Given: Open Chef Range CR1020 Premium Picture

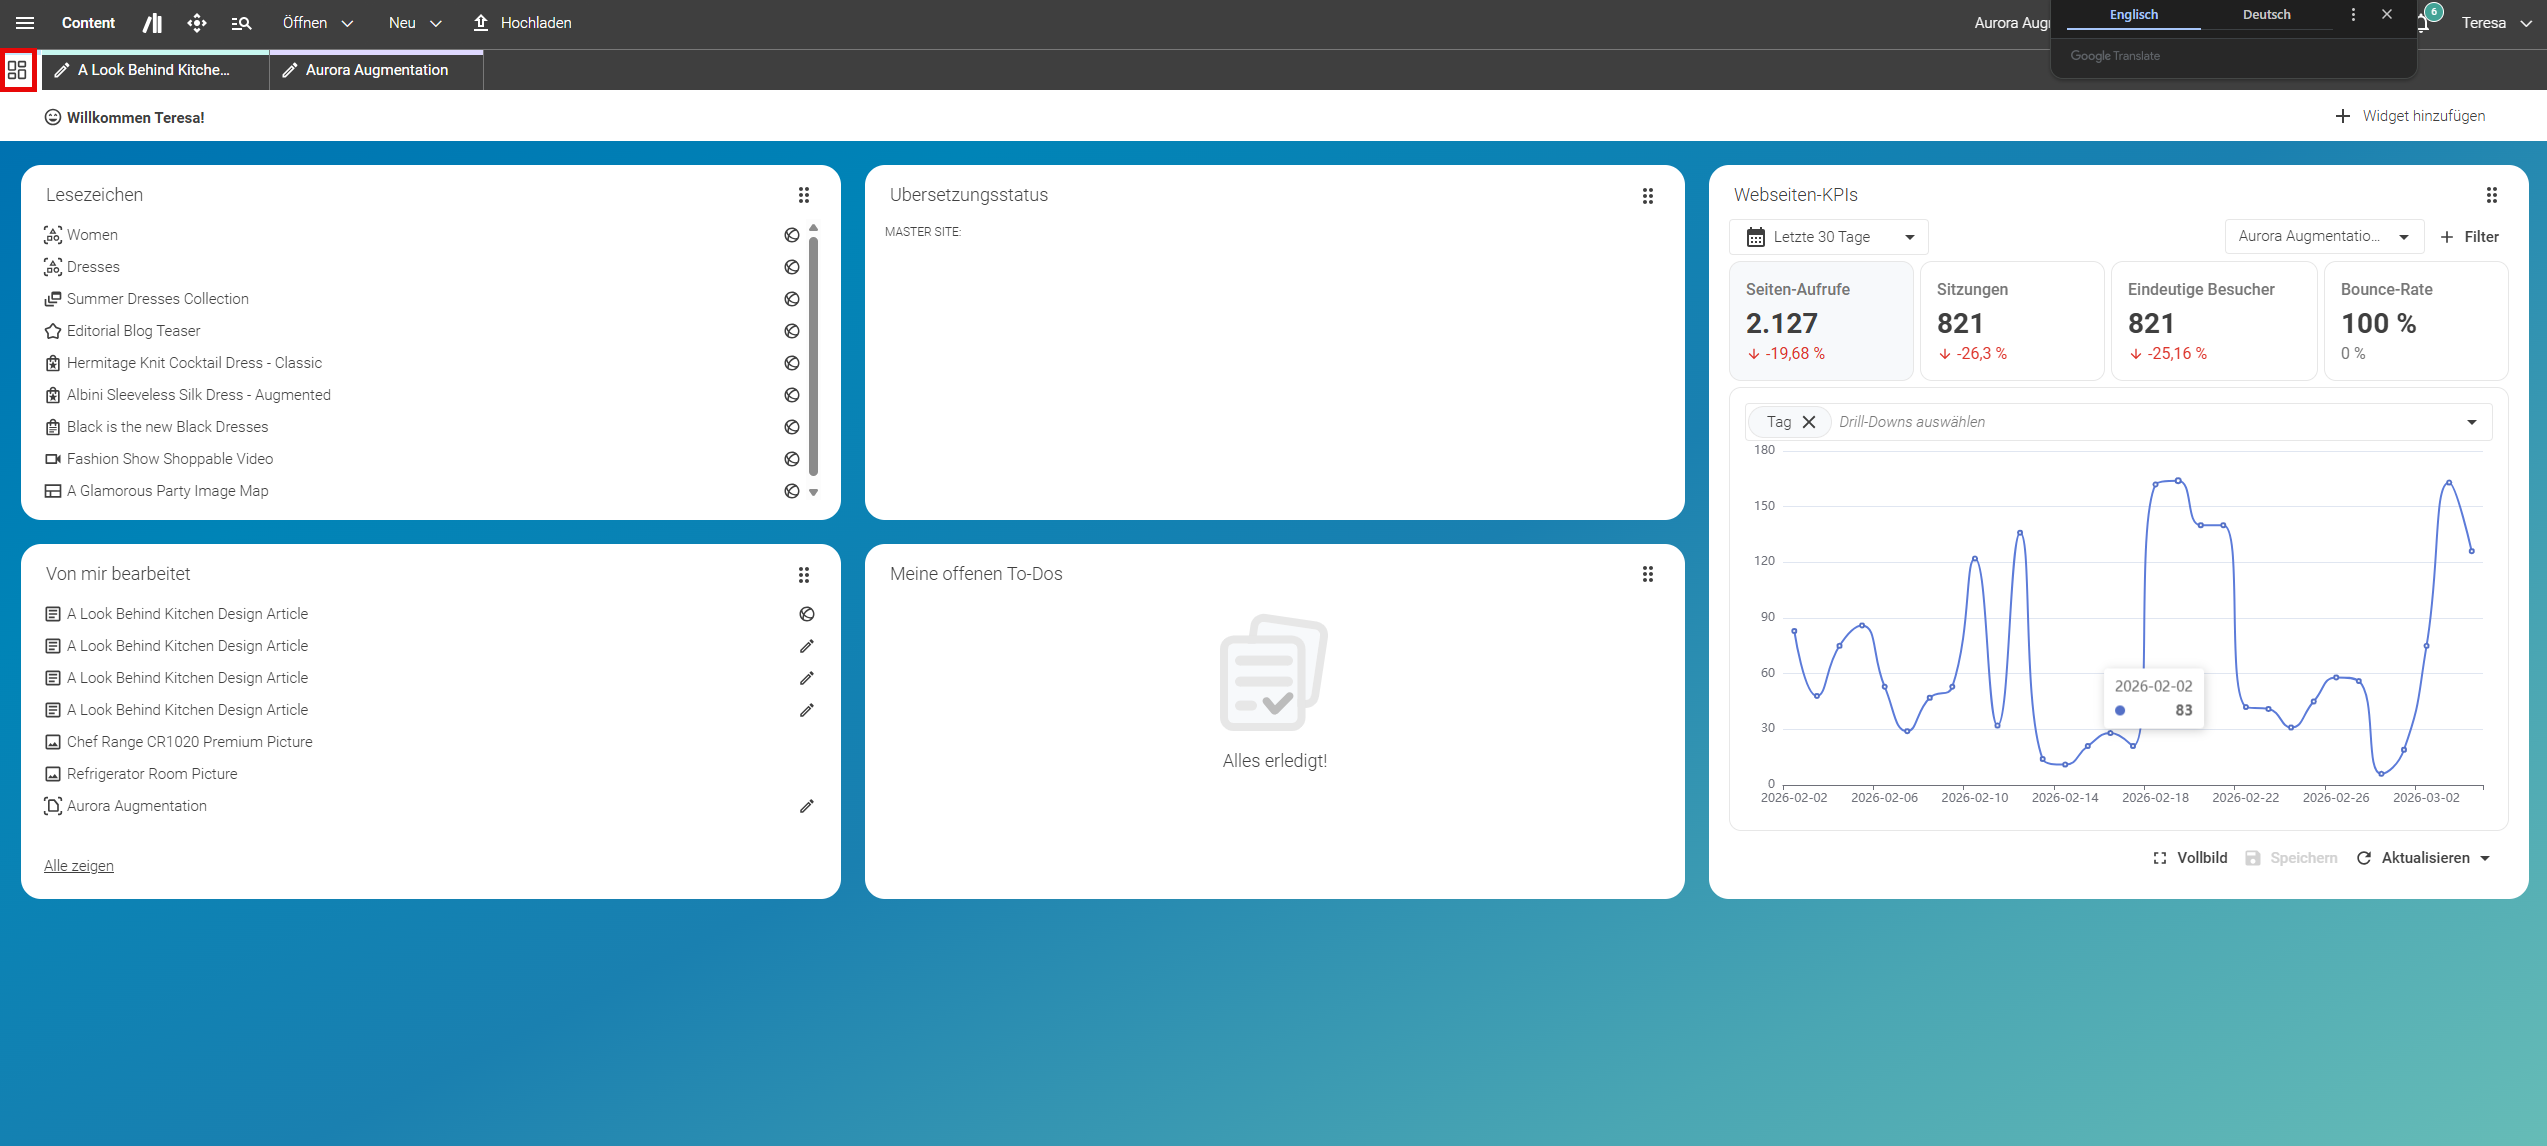Looking at the screenshot, I should coord(190,742).
